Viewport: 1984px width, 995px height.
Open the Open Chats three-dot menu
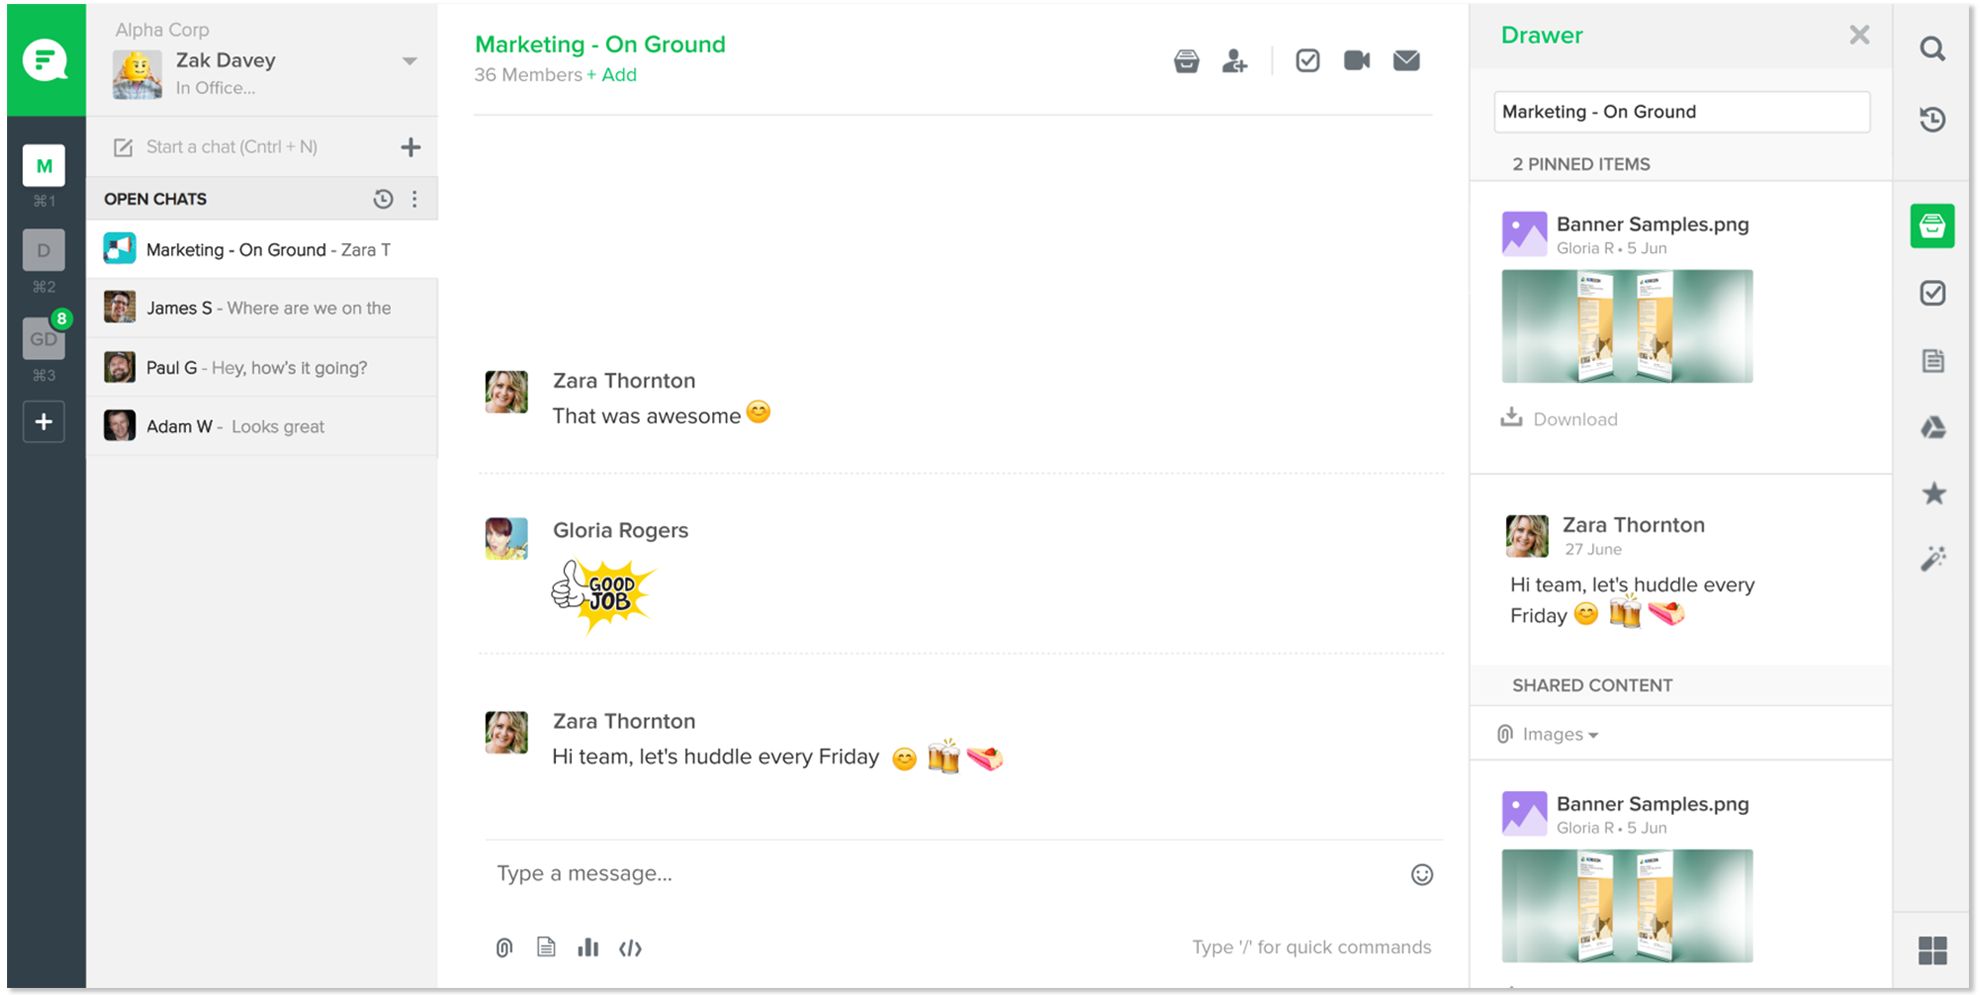pos(415,199)
